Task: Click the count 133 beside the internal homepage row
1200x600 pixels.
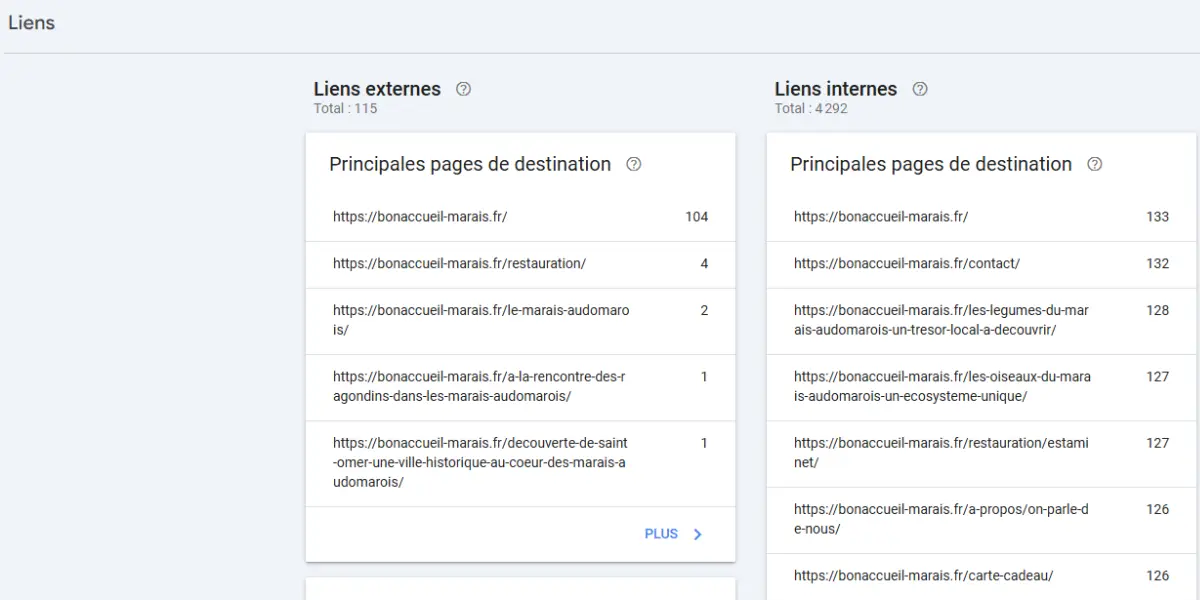Action: coord(1157,216)
